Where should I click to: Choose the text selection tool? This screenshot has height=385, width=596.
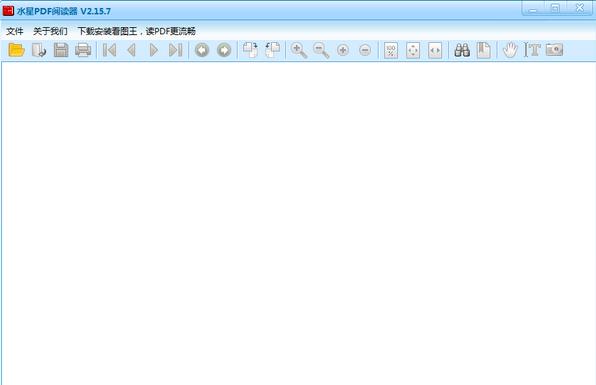click(x=532, y=50)
